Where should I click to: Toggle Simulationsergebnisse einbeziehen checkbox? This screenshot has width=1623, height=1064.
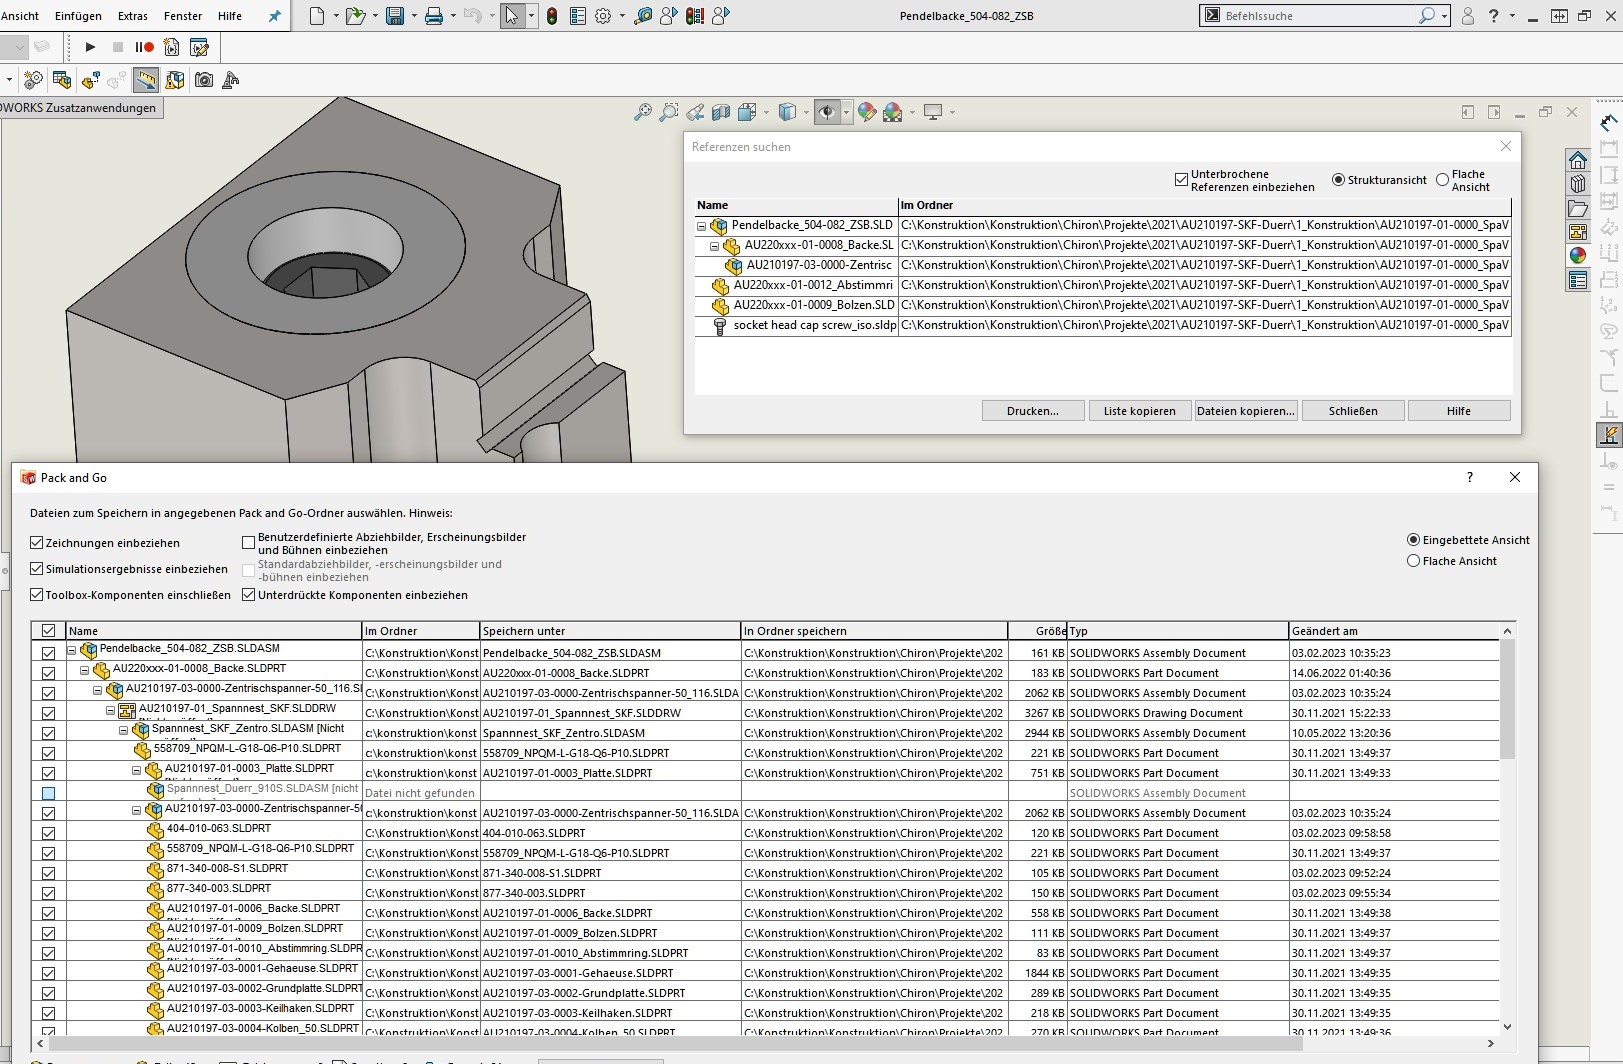point(37,569)
